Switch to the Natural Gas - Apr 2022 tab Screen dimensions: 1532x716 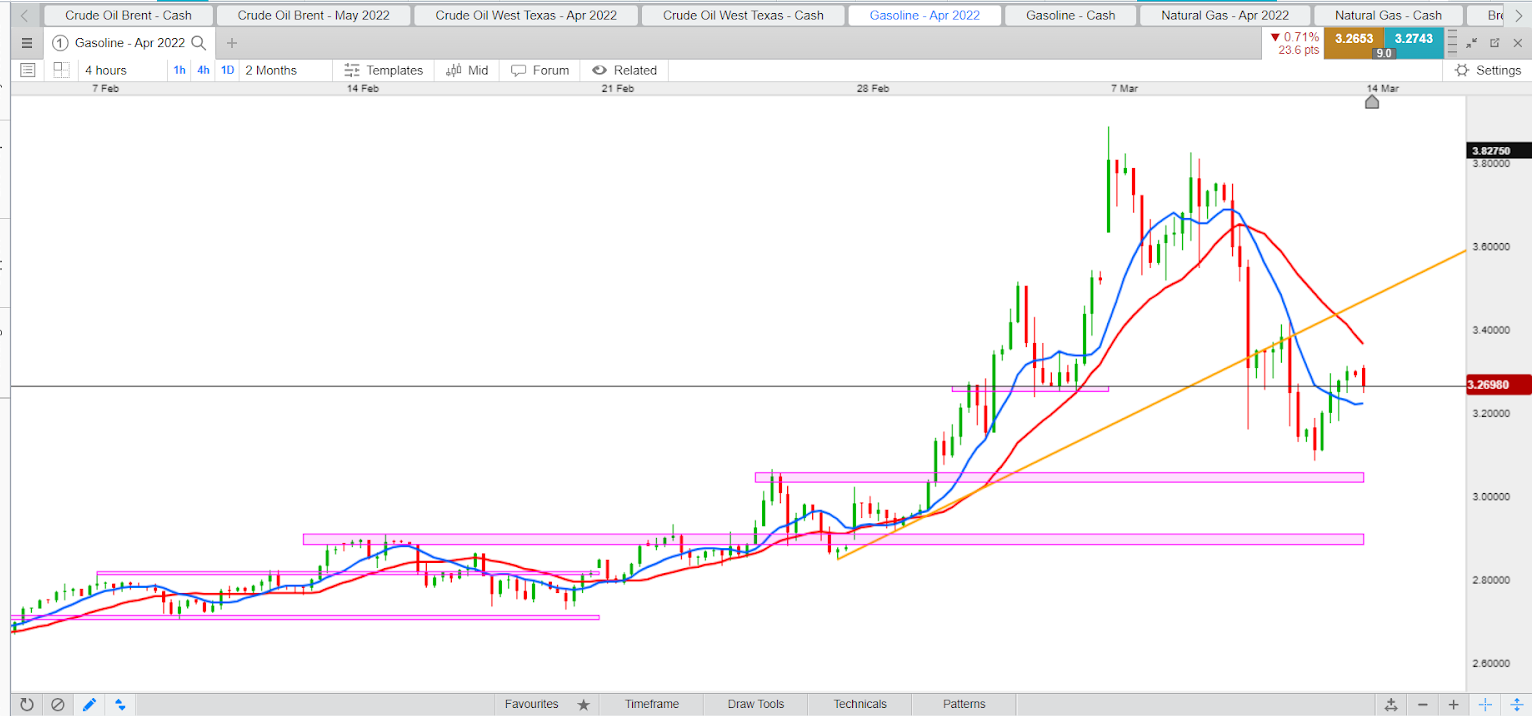click(1226, 15)
